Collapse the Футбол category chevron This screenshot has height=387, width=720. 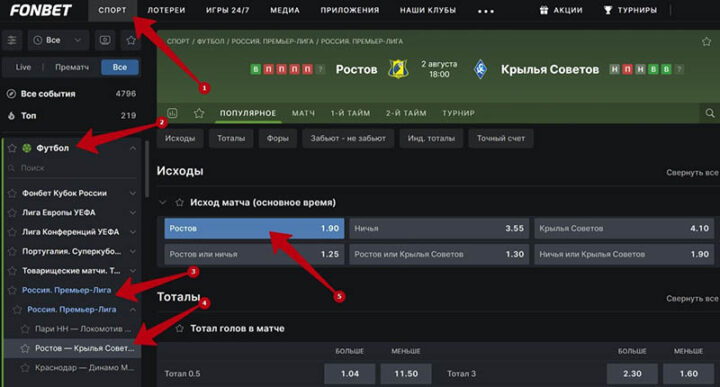[133, 148]
